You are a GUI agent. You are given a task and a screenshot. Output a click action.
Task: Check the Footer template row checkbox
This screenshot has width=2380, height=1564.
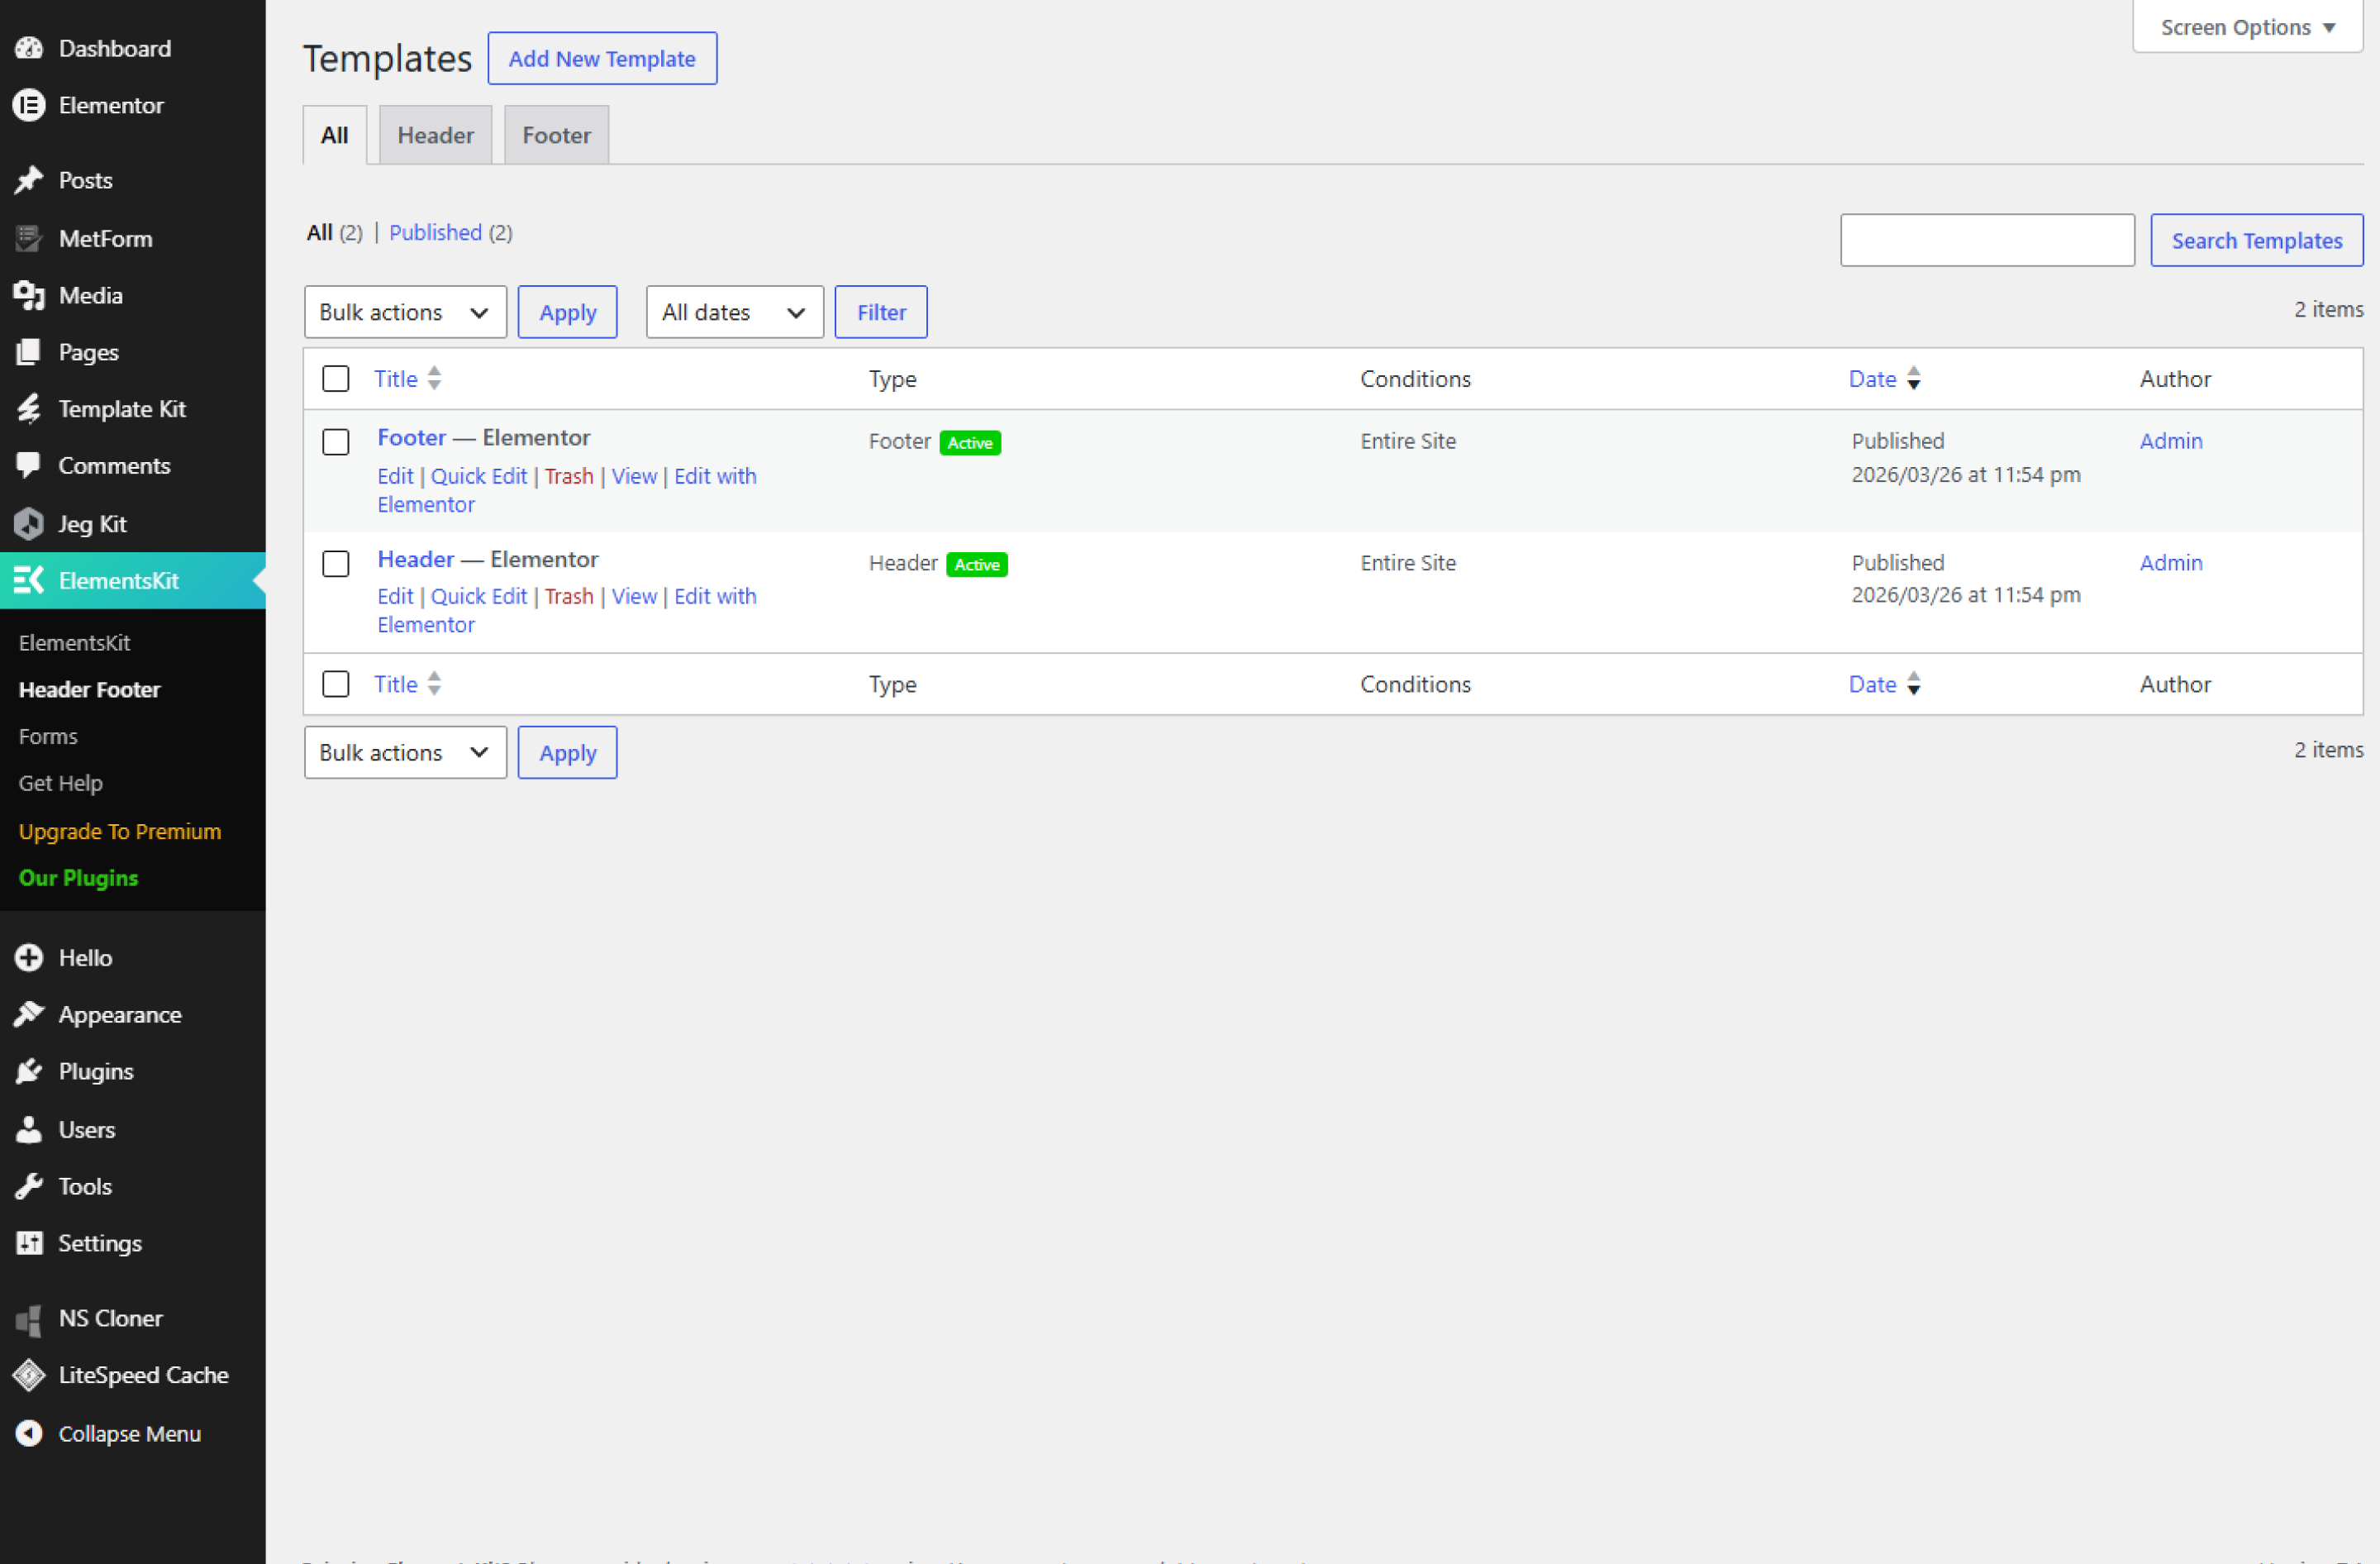(x=336, y=442)
